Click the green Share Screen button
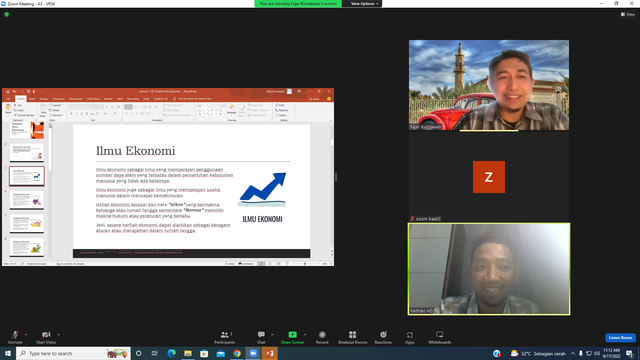The height and width of the screenshot is (360, 640). tap(292, 337)
